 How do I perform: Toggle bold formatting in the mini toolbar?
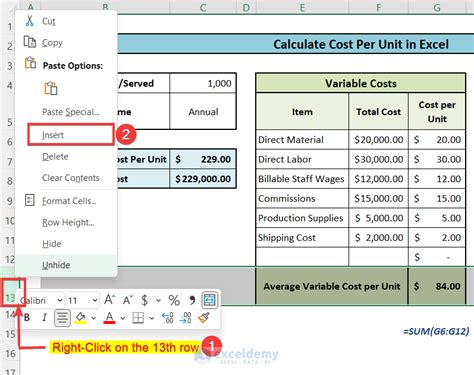(x=27, y=318)
